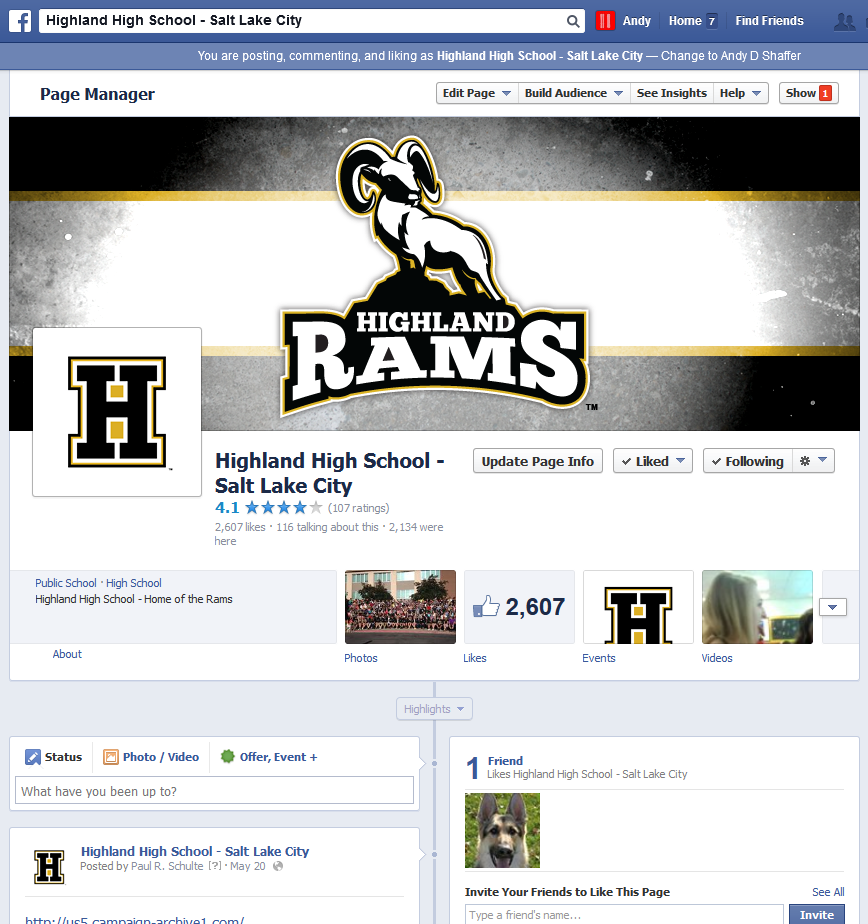The width and height of the screenshot is (868, 924).
Task: Expand more page apps arrow
Action: pyautogui.click(x=833, y=607)
